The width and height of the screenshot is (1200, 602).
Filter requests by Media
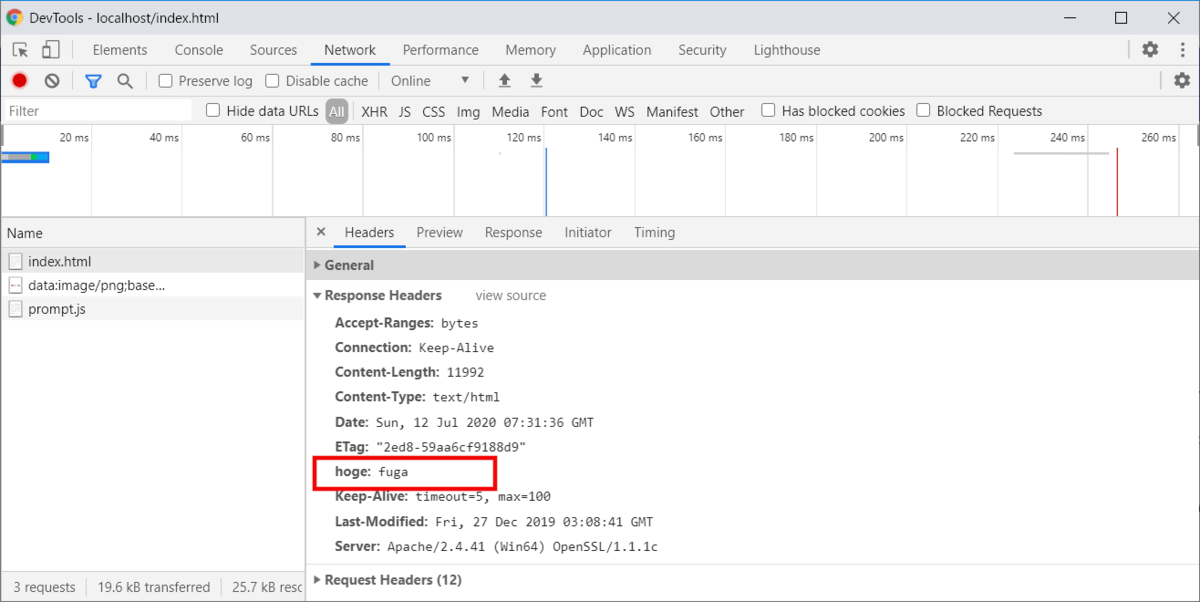[511, 111]
